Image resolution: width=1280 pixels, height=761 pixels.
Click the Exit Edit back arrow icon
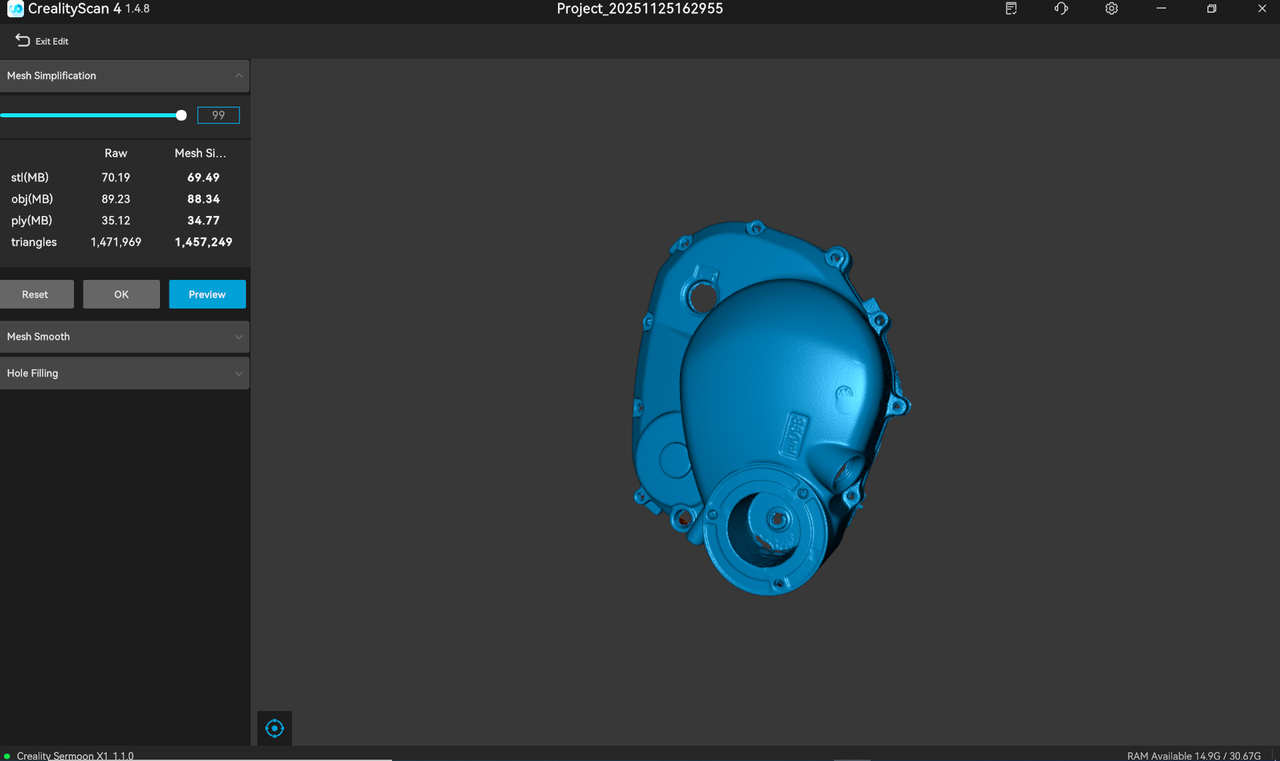coord(22,41)
